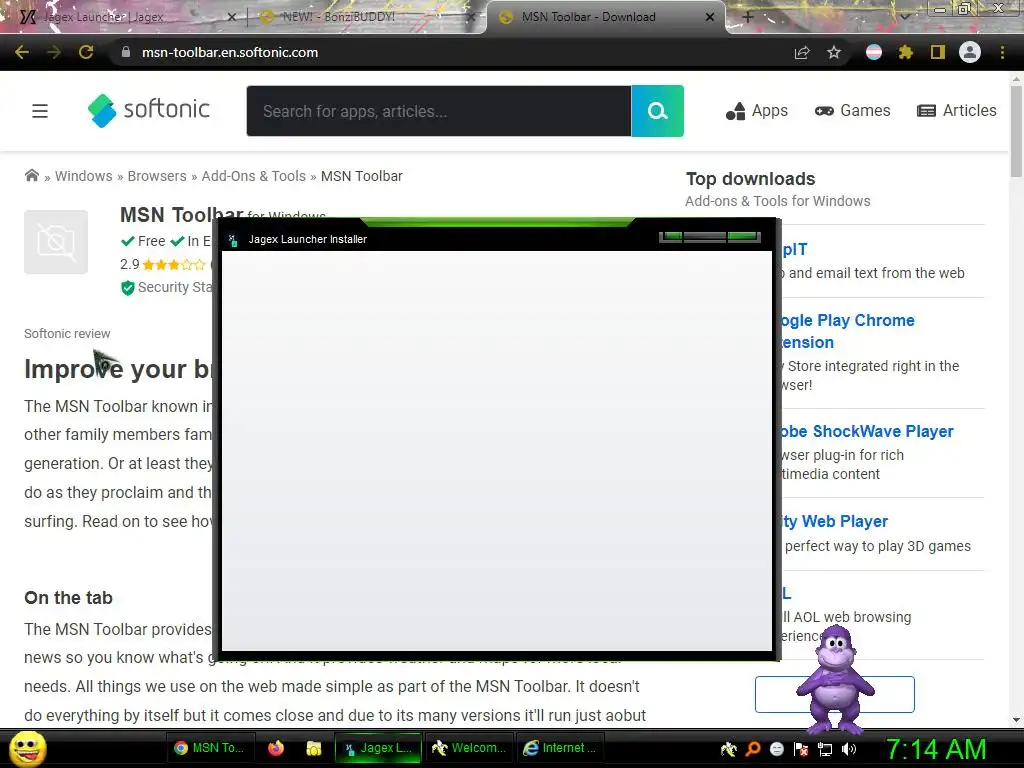Viewport: 1024px width, 768px height.
Task: Open the folder icon on taskbar
Action: tap(313, 748)
